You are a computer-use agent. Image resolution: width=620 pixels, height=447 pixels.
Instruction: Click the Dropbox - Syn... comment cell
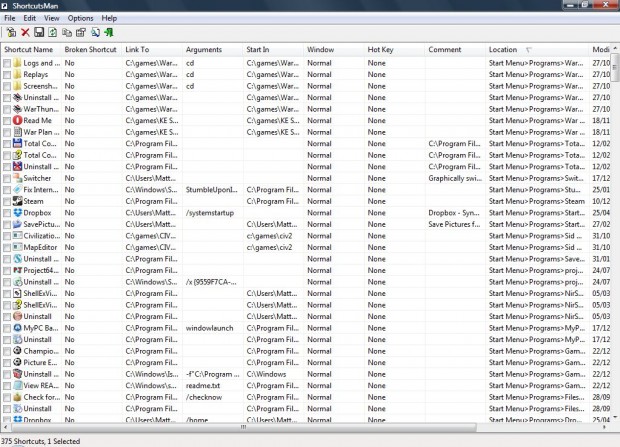pos(456,213)
